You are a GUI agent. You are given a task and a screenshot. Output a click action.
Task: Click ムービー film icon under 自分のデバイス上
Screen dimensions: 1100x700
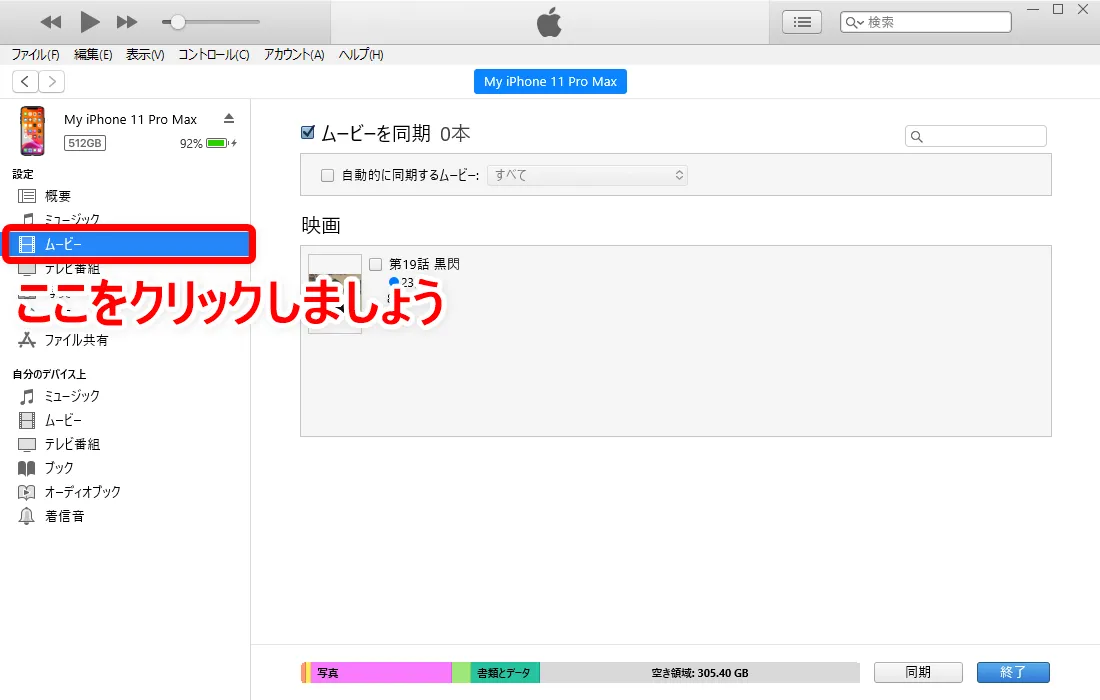point(27,420)
